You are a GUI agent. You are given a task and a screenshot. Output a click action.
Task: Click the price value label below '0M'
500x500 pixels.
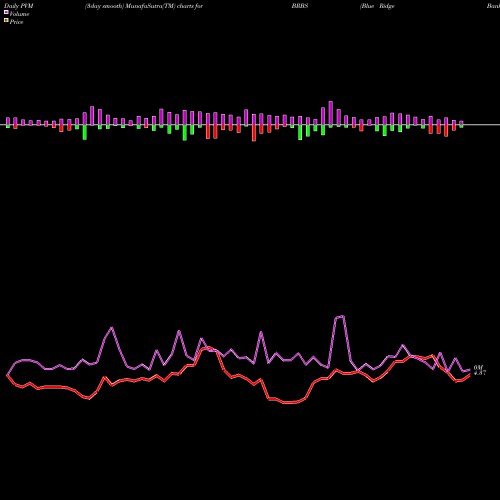pyautogui.click(x=480, y=373)
